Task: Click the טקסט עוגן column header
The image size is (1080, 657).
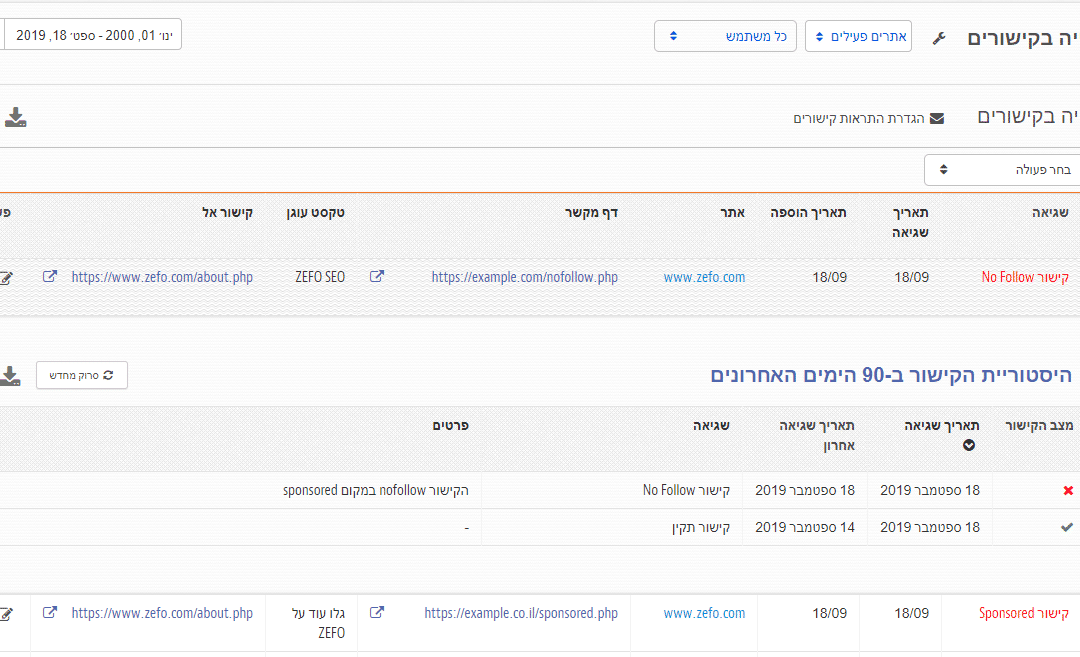Action: tap(315, 213)
